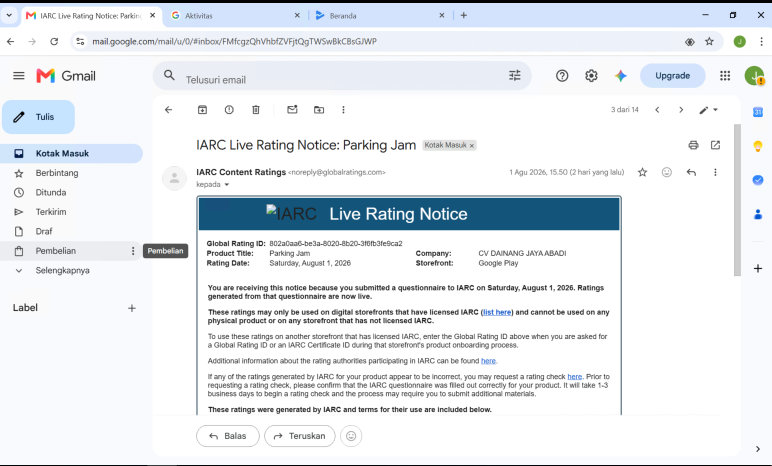
Task: Switch to the Aktivitas browser tab
Action: click(x=234, y=16)
